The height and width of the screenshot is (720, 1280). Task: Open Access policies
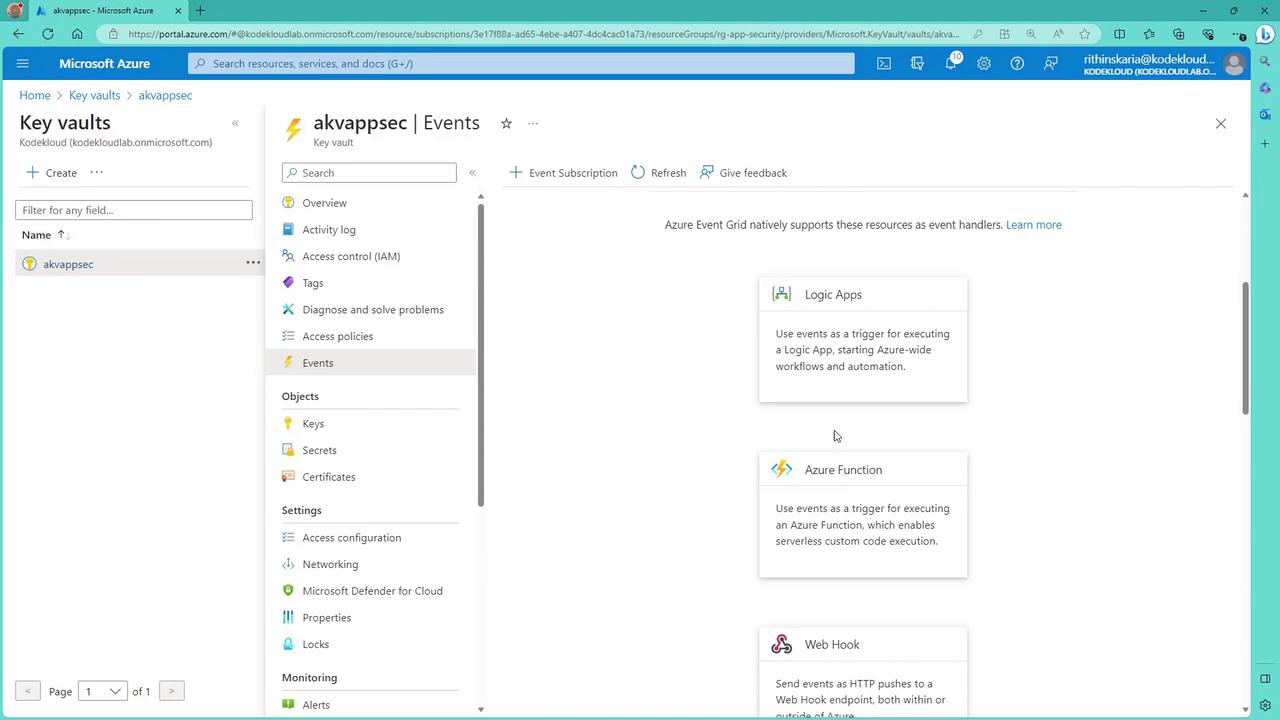tap(337, 336)
